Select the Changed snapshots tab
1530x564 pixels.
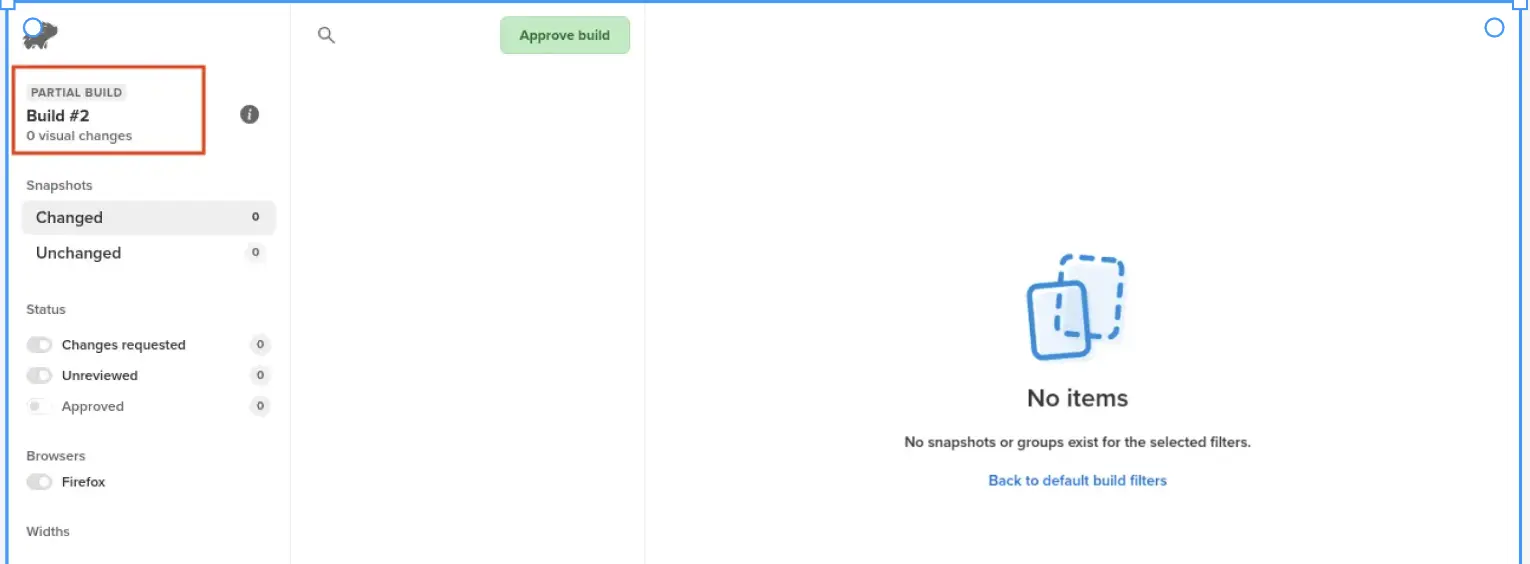69,218
